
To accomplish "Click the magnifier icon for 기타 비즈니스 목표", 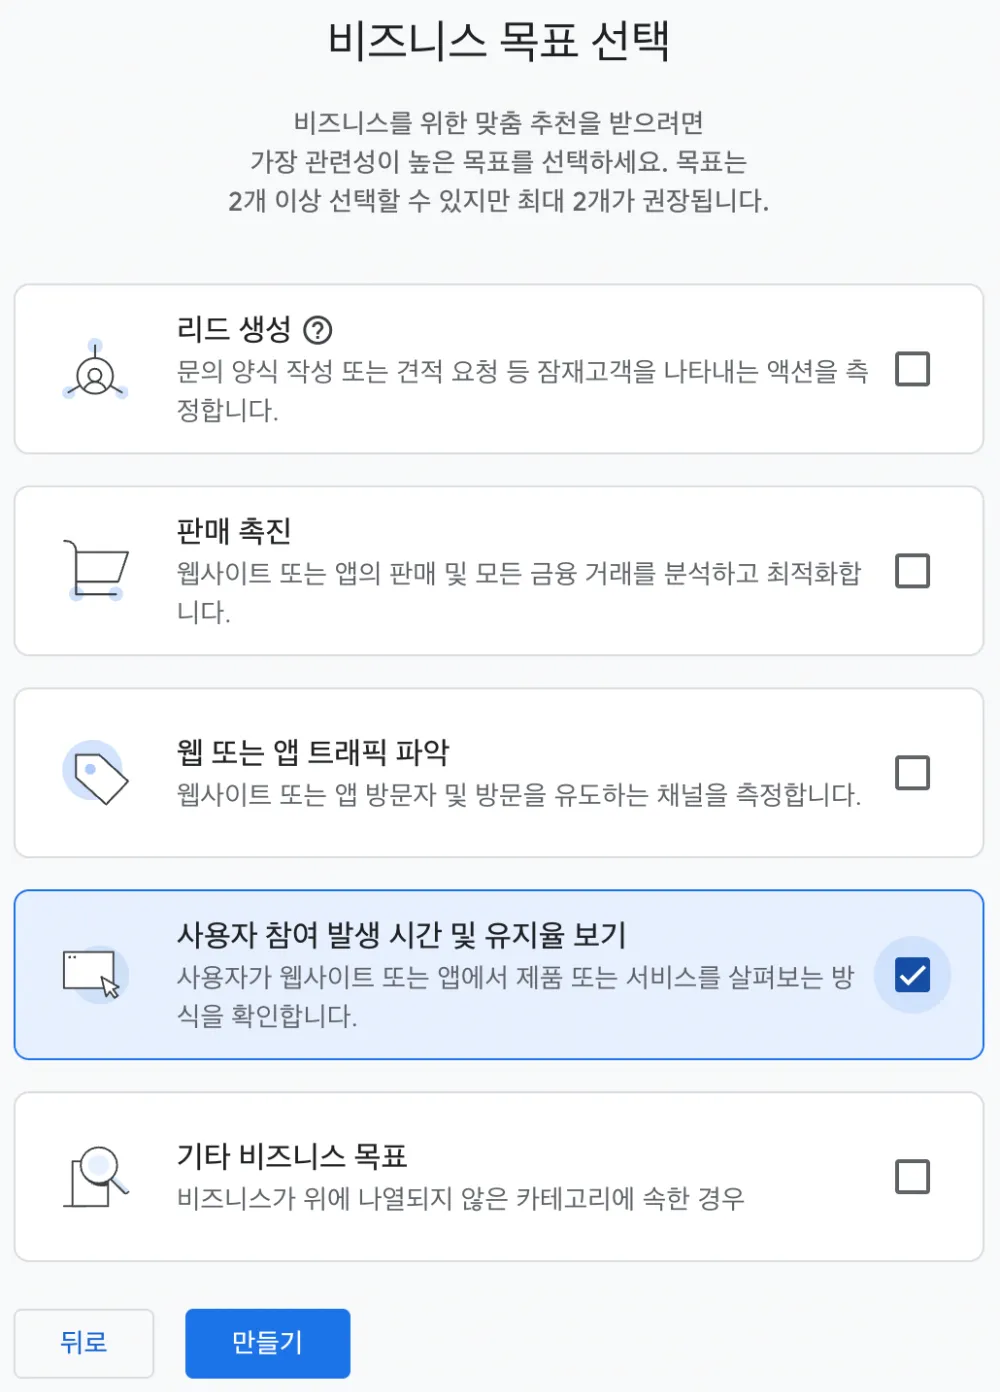I will [97, 1176].
